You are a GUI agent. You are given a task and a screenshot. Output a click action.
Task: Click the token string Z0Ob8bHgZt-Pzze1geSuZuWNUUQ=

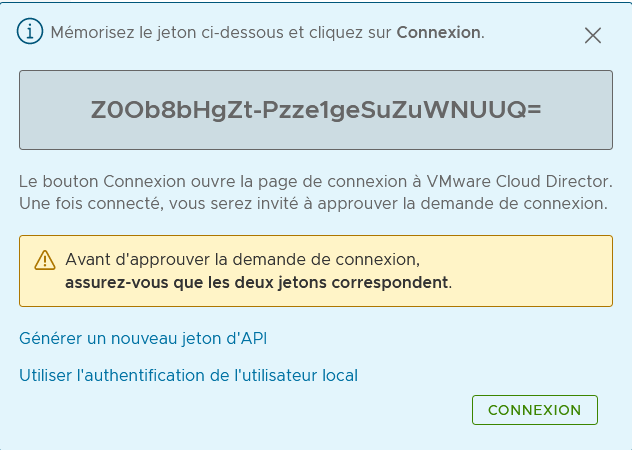click(316, 109)
